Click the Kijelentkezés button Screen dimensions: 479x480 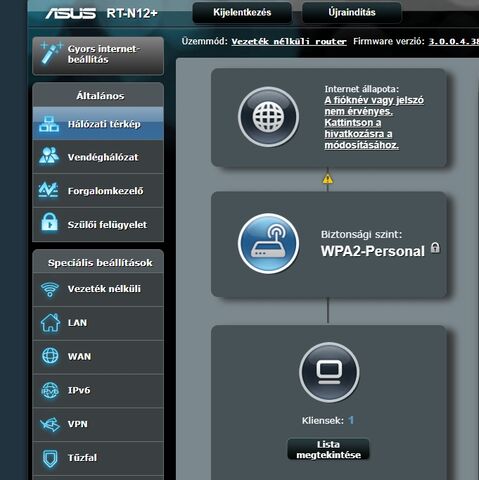(242, 13)
